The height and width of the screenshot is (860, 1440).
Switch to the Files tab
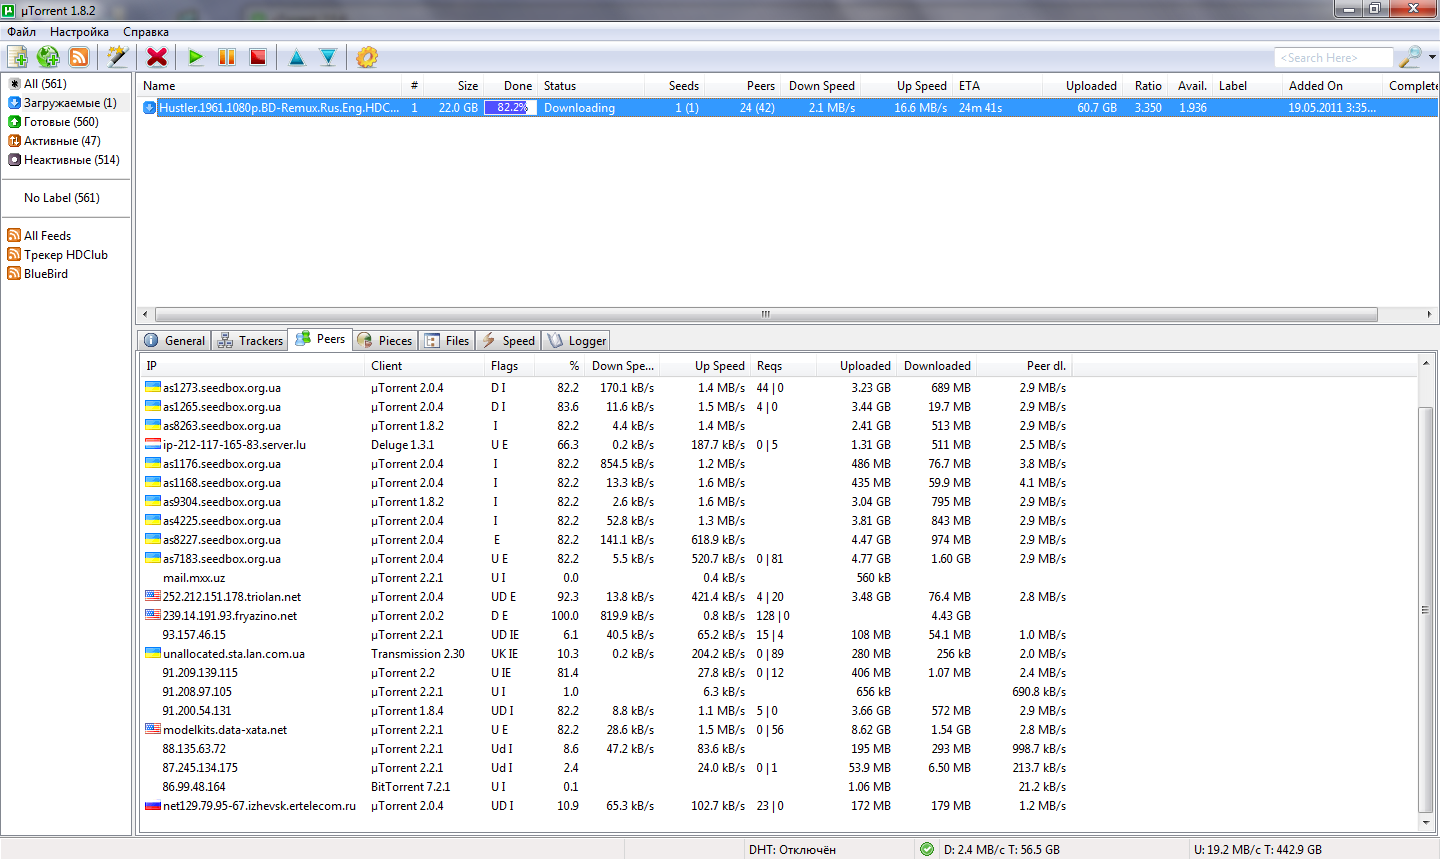pyautogui.click(x=447, y=341)
